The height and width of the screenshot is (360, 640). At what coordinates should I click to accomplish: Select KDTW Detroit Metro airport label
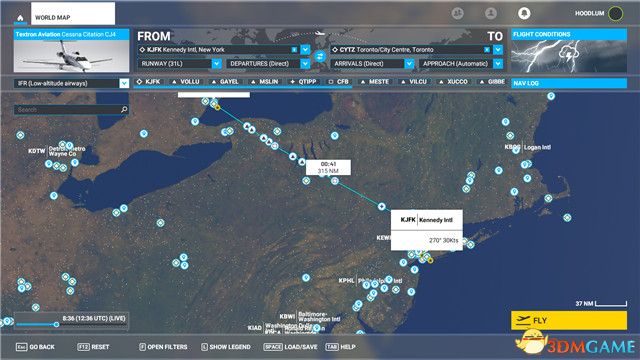(57, 151)
